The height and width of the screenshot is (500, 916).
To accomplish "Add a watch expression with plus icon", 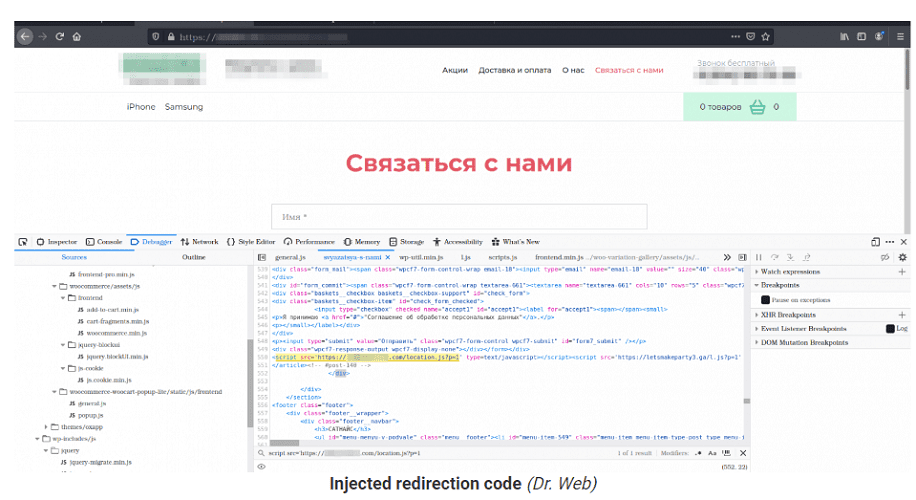I will 902,272.
